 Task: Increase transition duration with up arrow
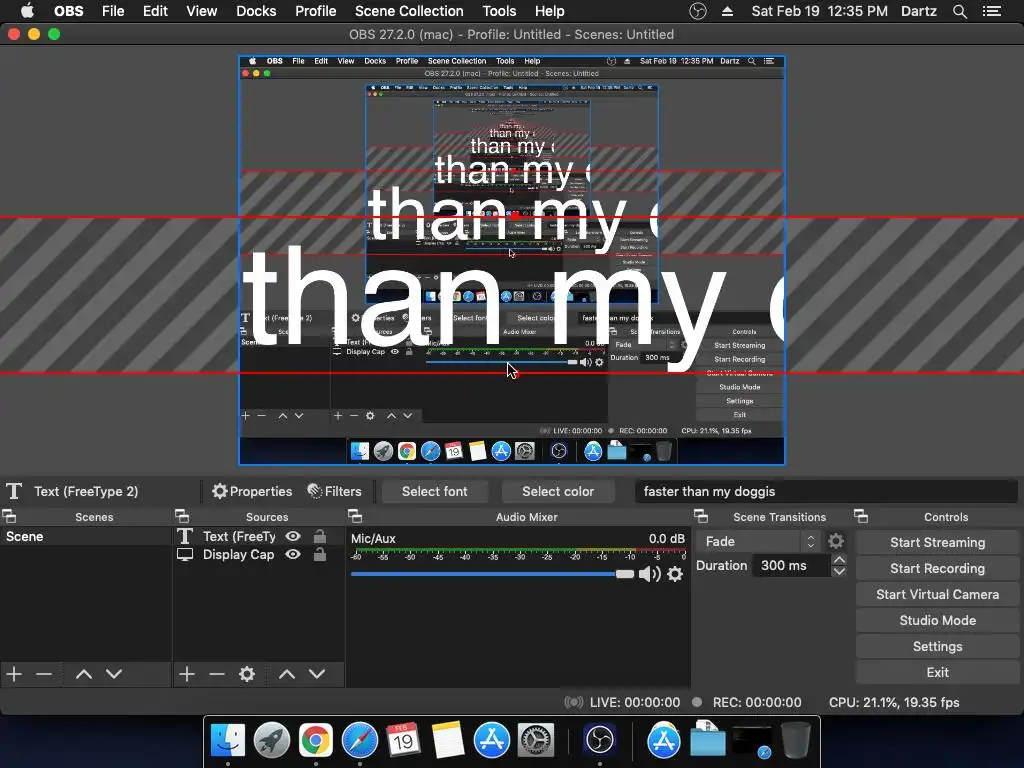coord(839,560)
